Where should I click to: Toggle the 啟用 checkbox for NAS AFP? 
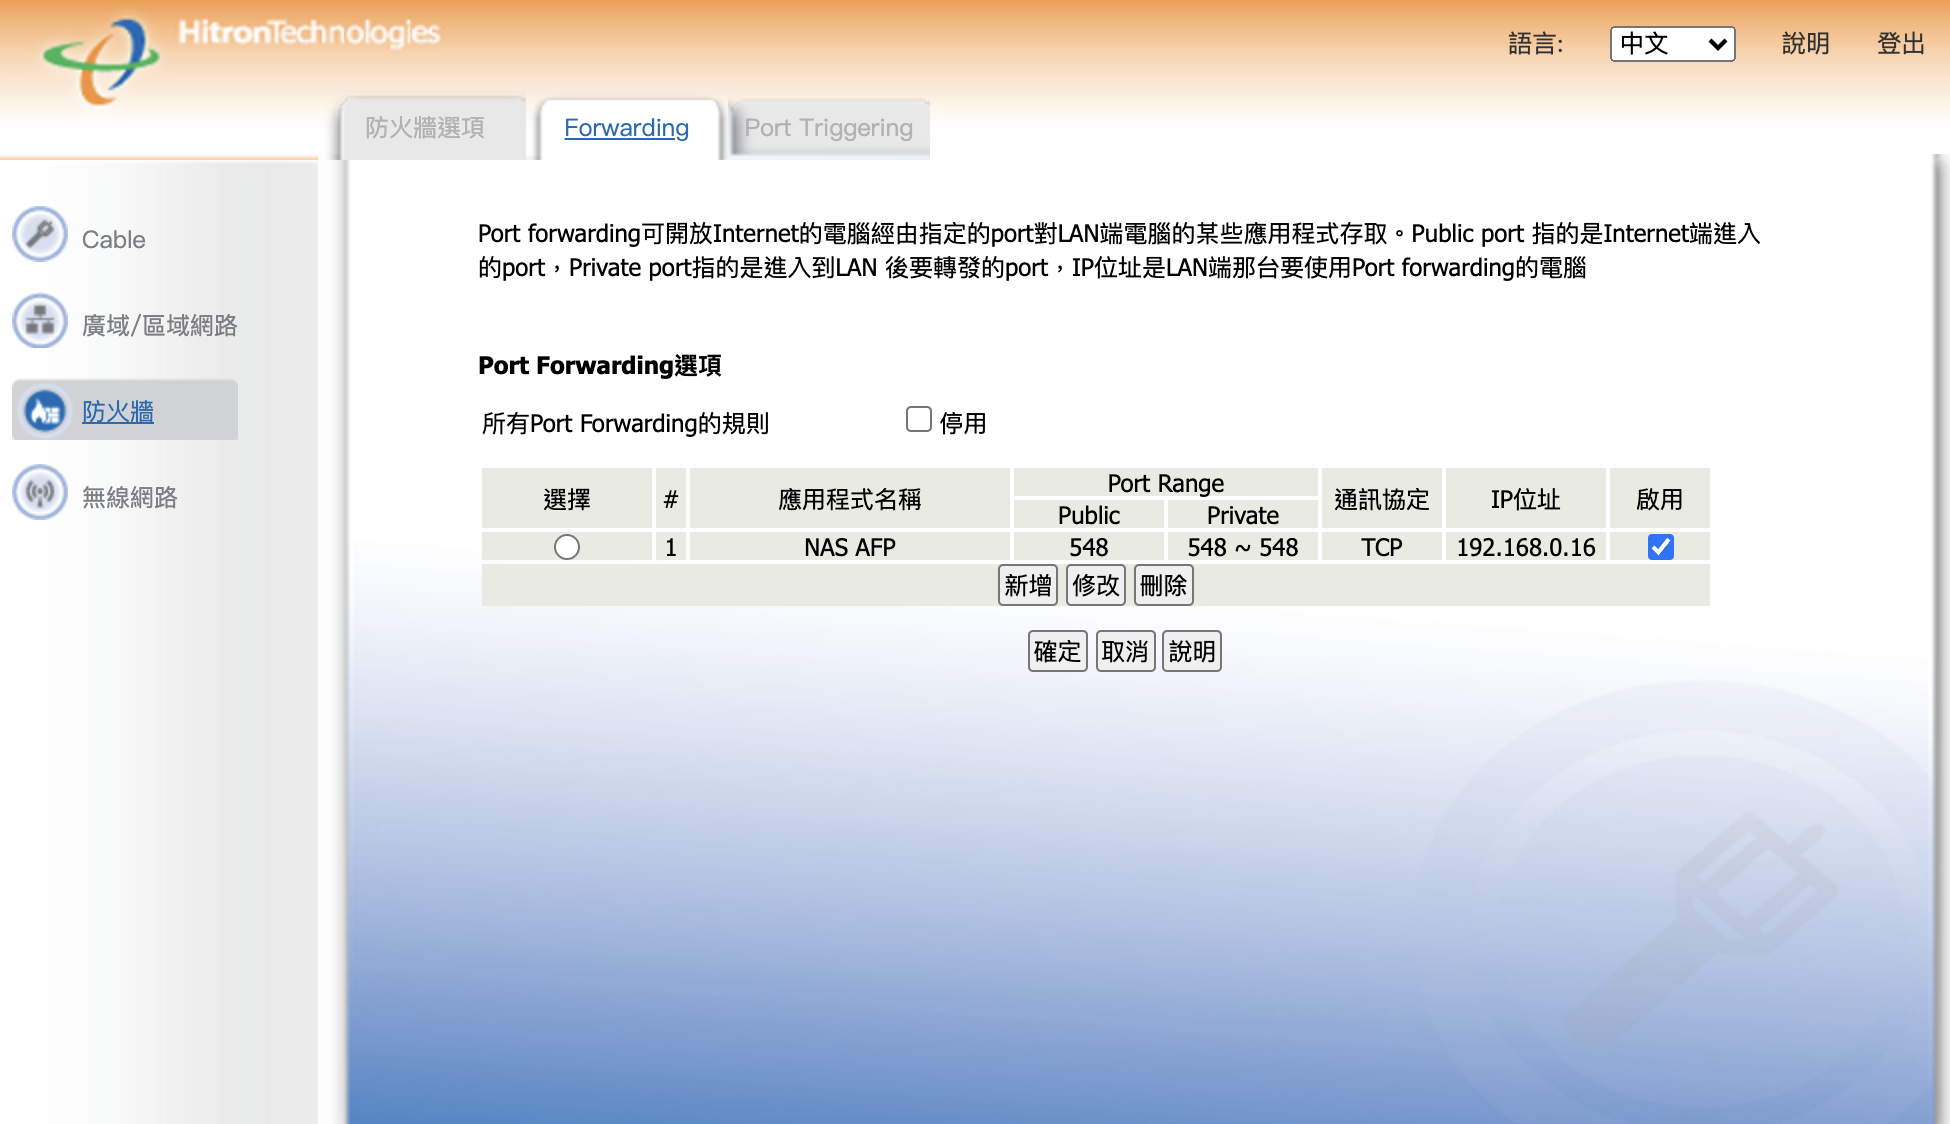pos(1661,547)
